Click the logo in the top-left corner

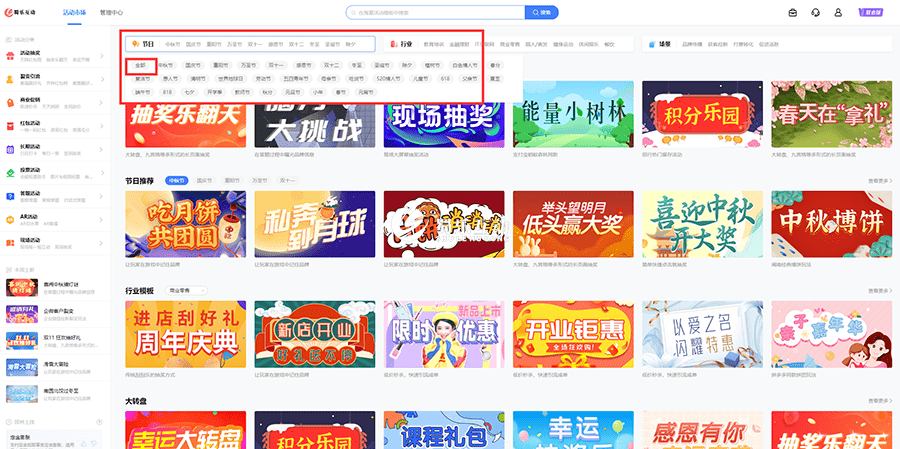point(20,12)
